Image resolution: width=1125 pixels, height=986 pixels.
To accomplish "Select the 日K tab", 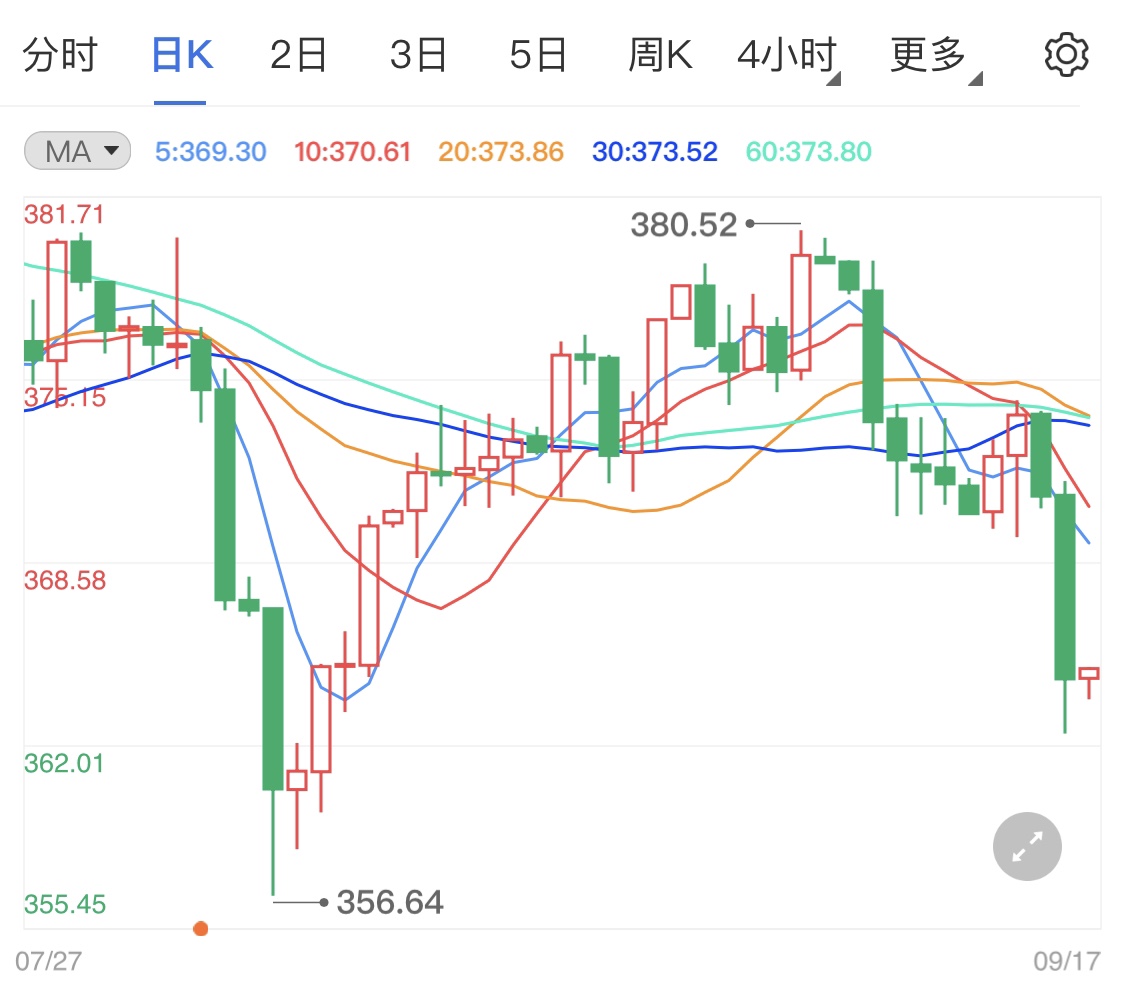I will (x=182, y=55).
